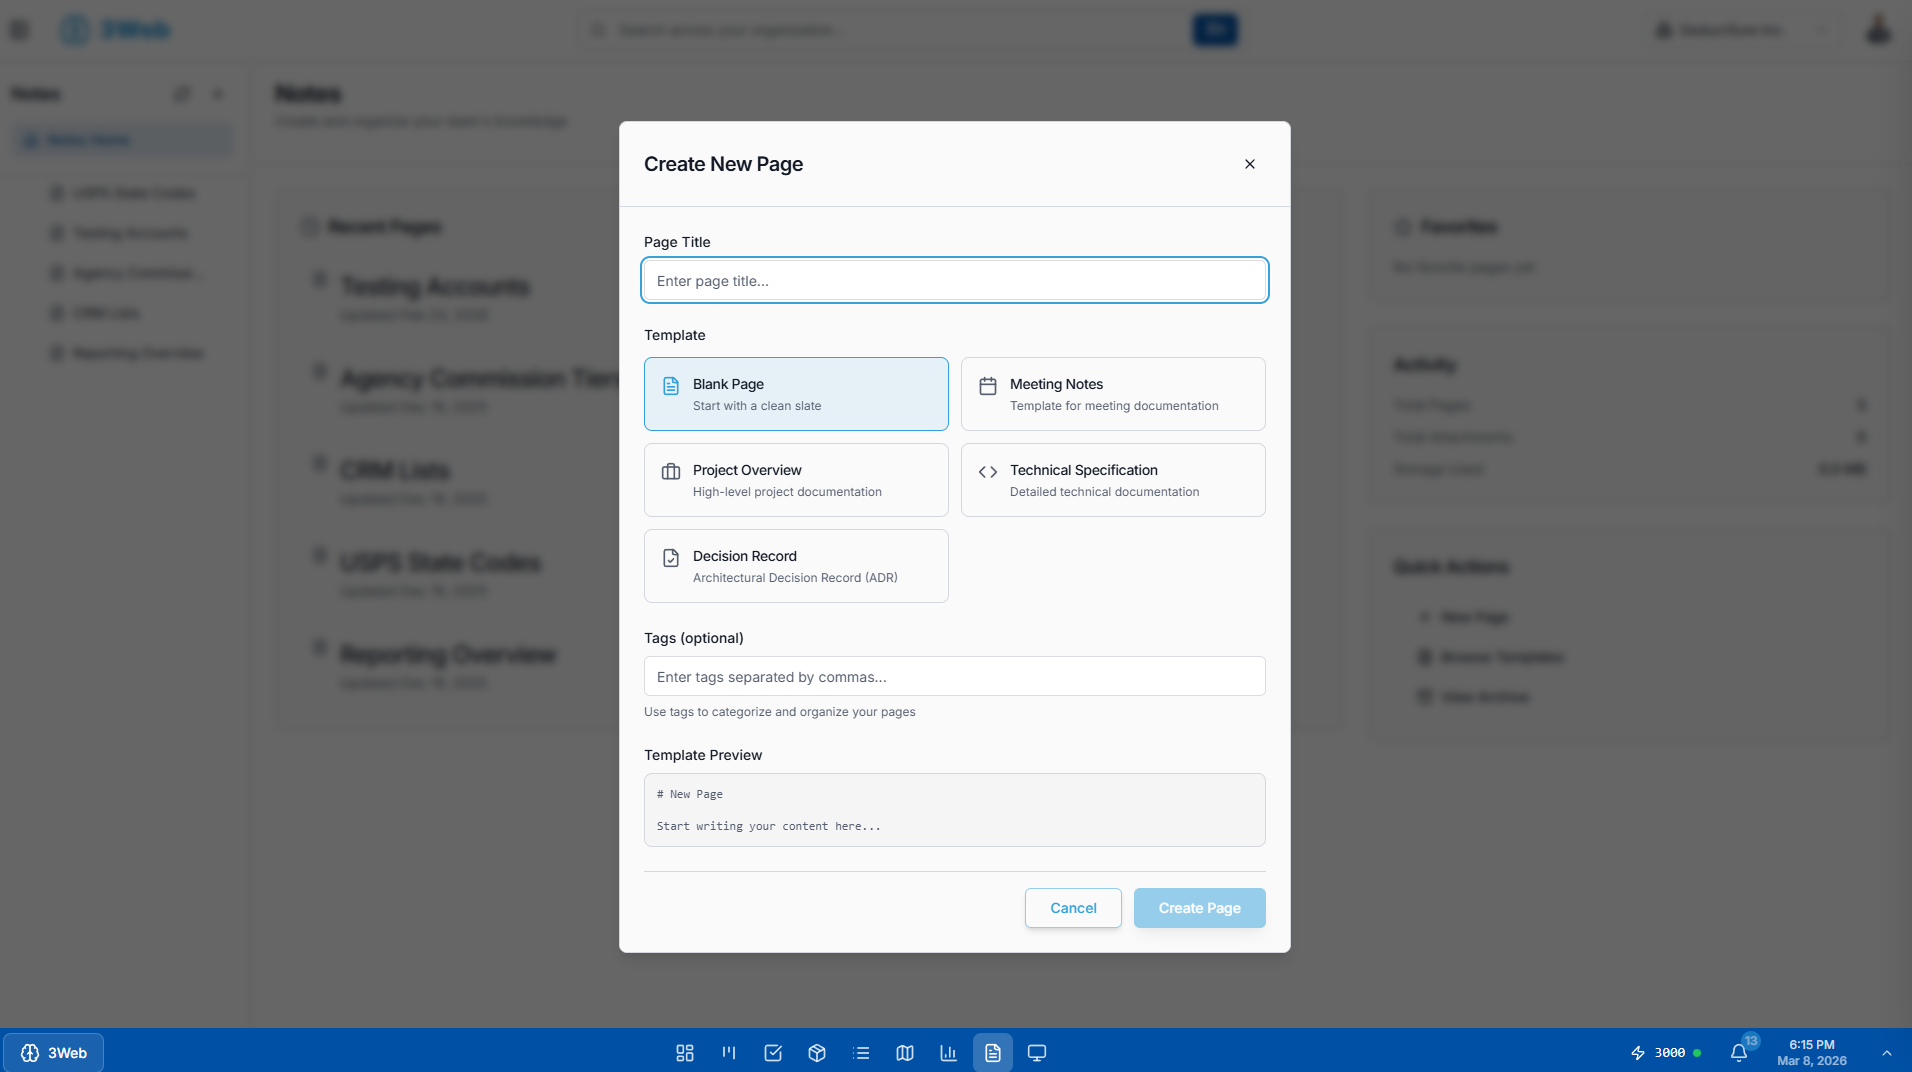Open the display/monitor icon in the taskbar
The image size is (1912, 1072).
(x=1037, y=1052)
